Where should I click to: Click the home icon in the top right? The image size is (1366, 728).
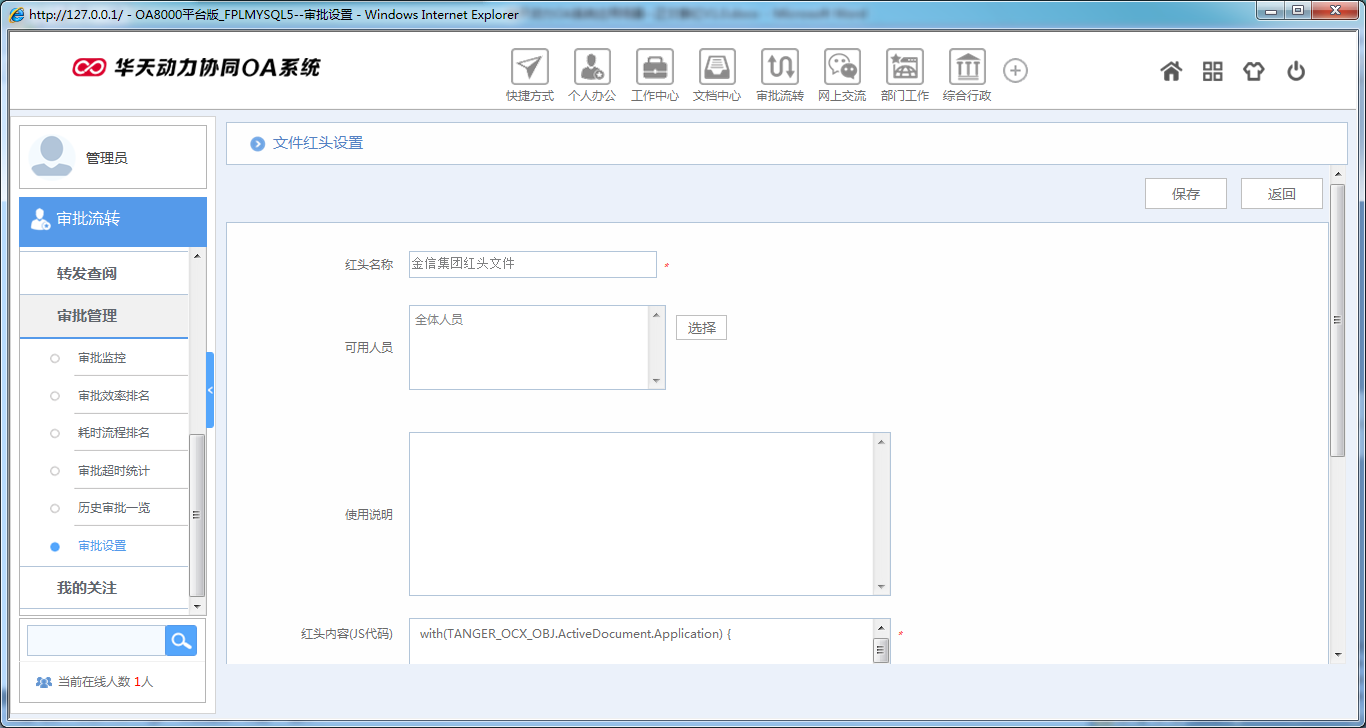click(x=1171, y=71)
